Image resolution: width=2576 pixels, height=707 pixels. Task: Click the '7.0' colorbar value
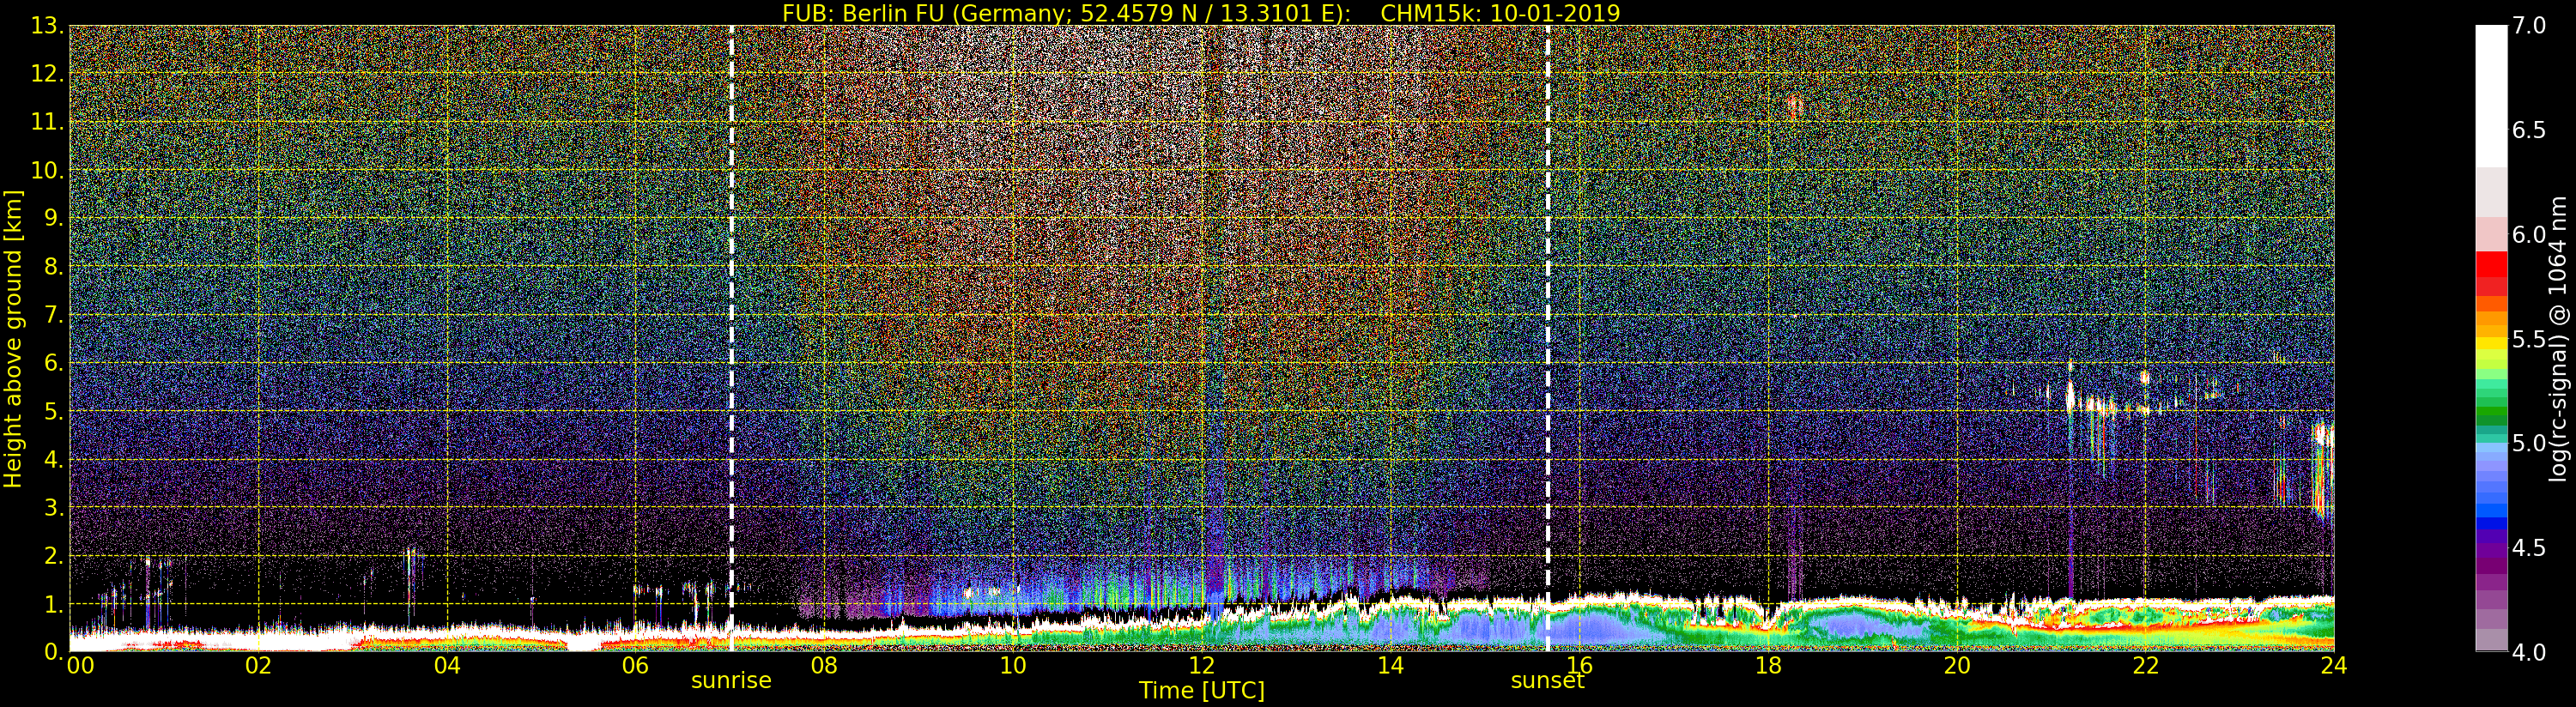(2529, 26)
